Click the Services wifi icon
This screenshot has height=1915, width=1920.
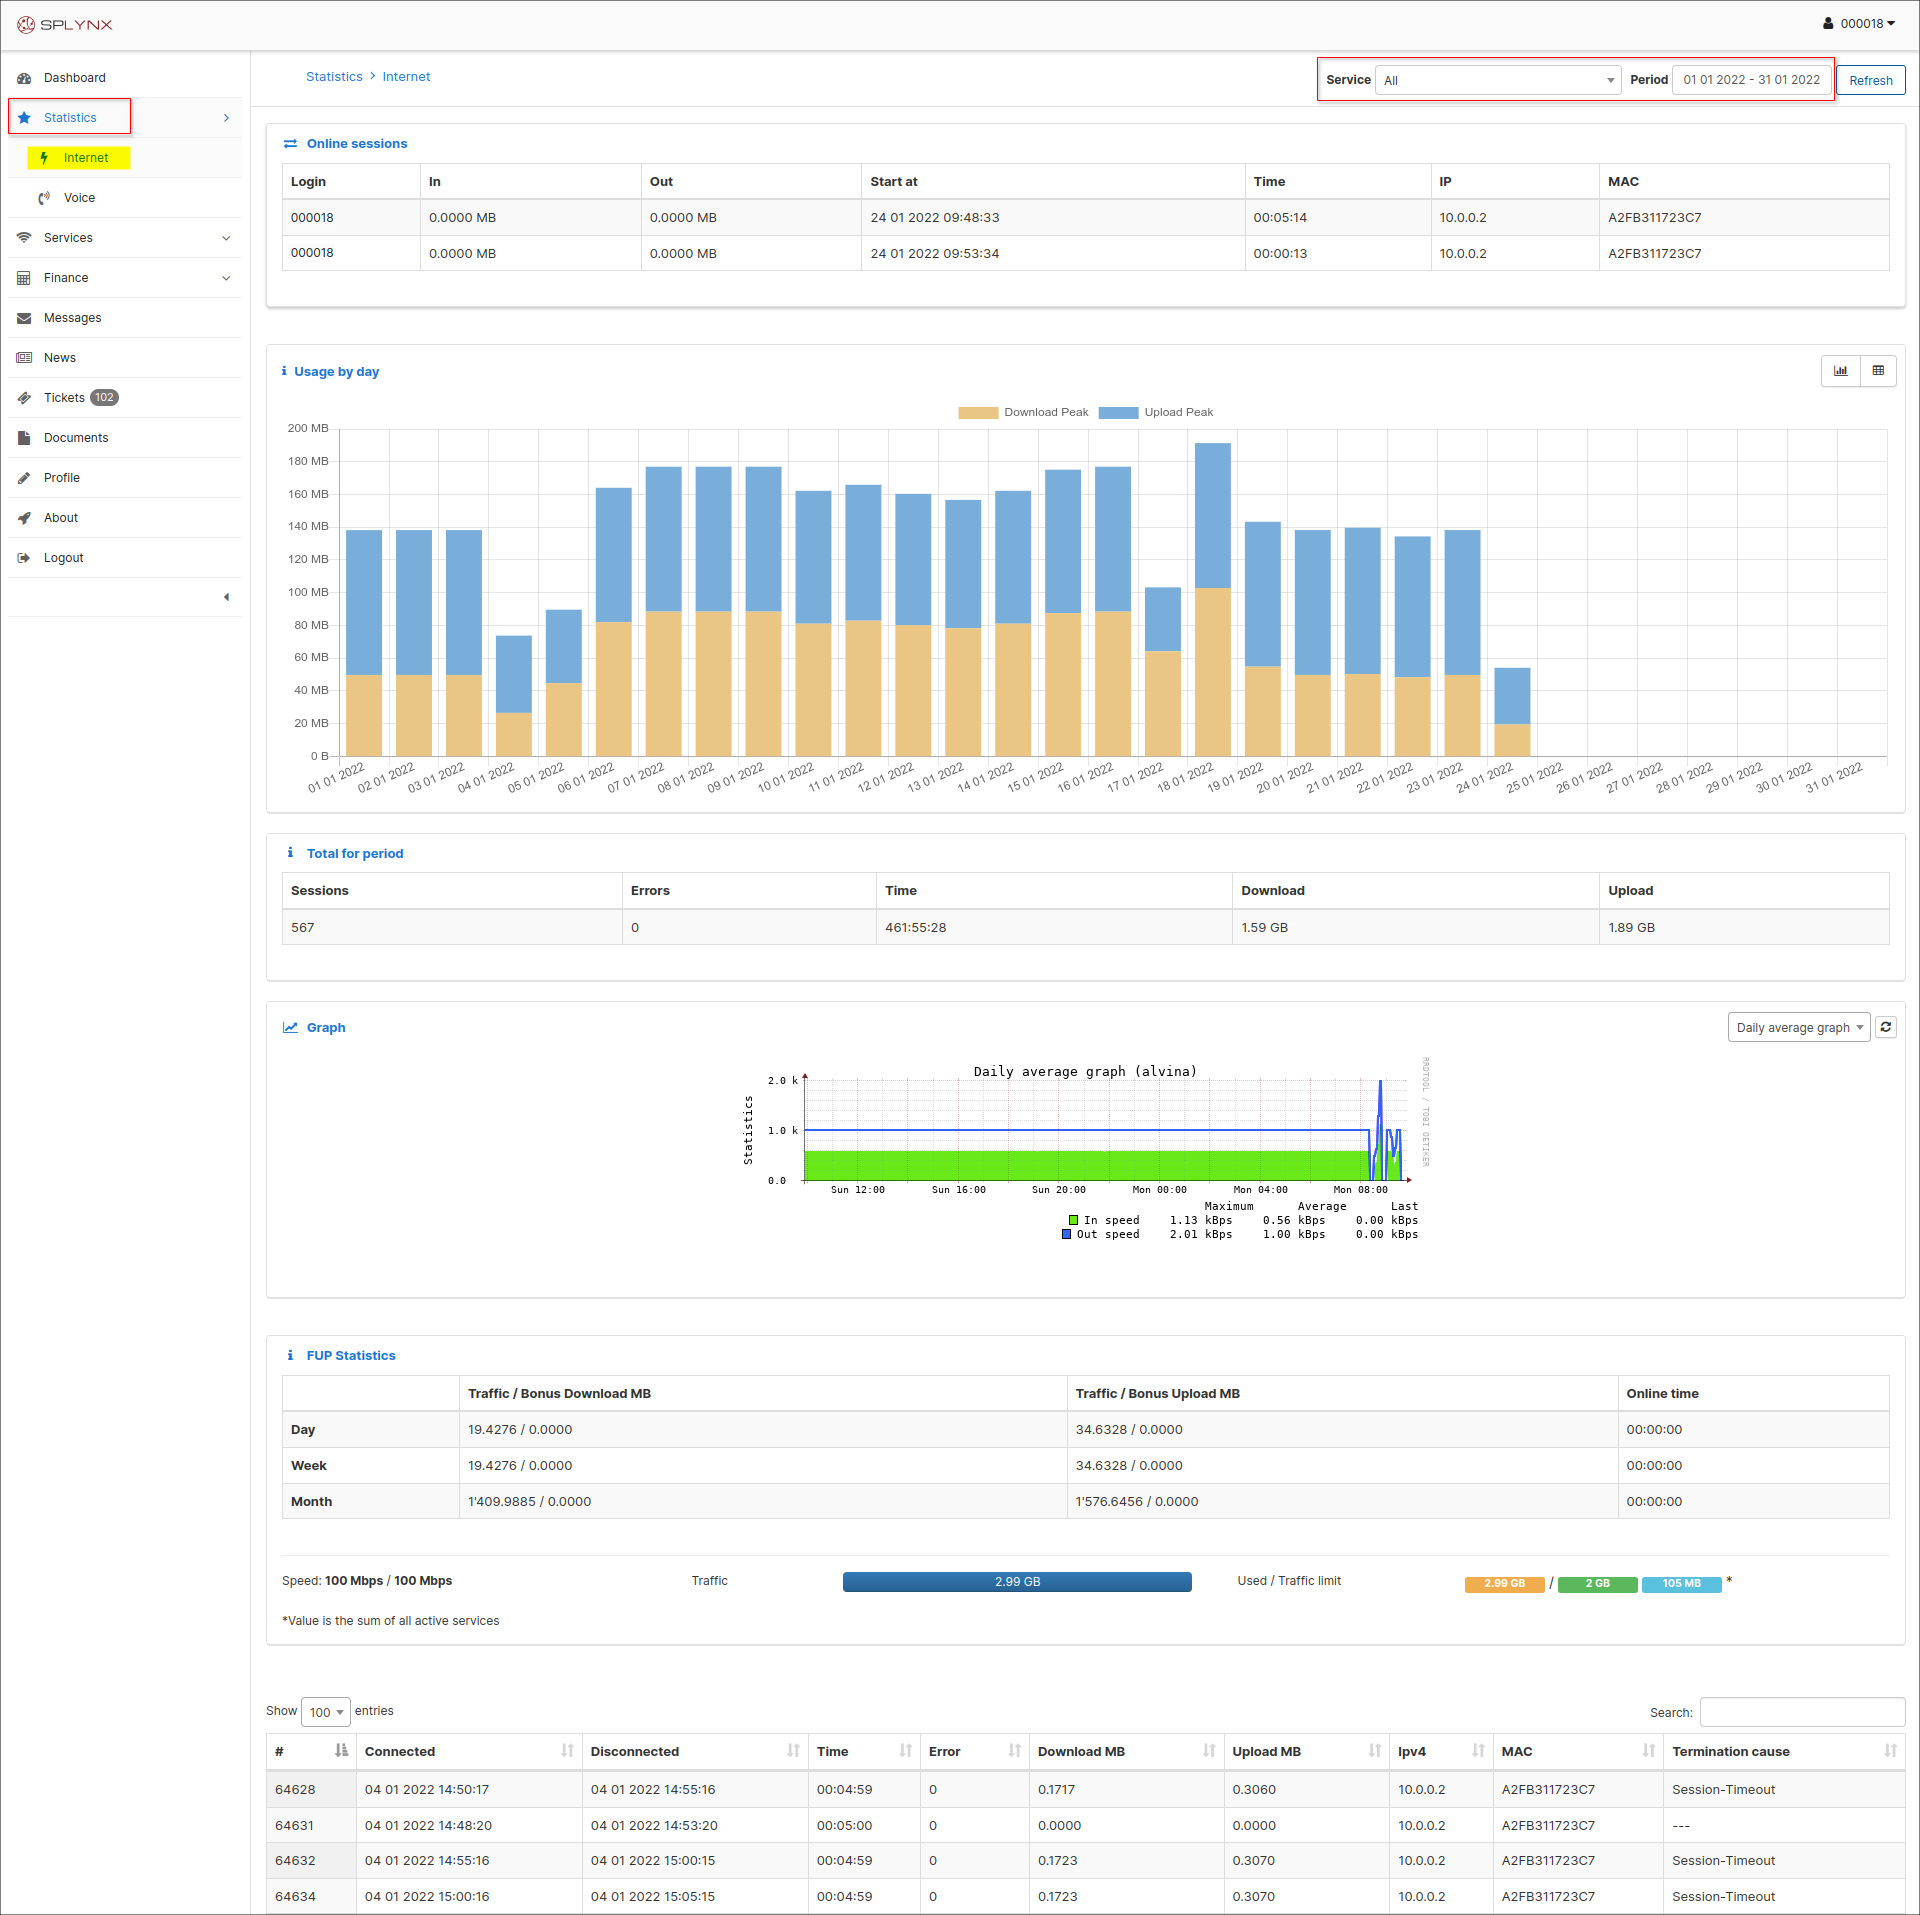24,238
